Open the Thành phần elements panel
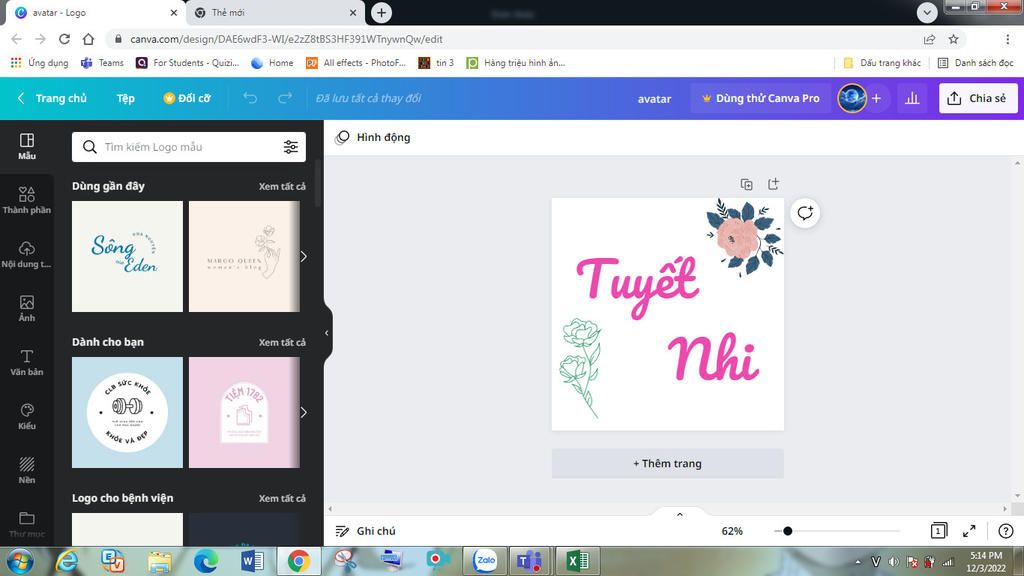1024x576 pixels. [27, 200]
